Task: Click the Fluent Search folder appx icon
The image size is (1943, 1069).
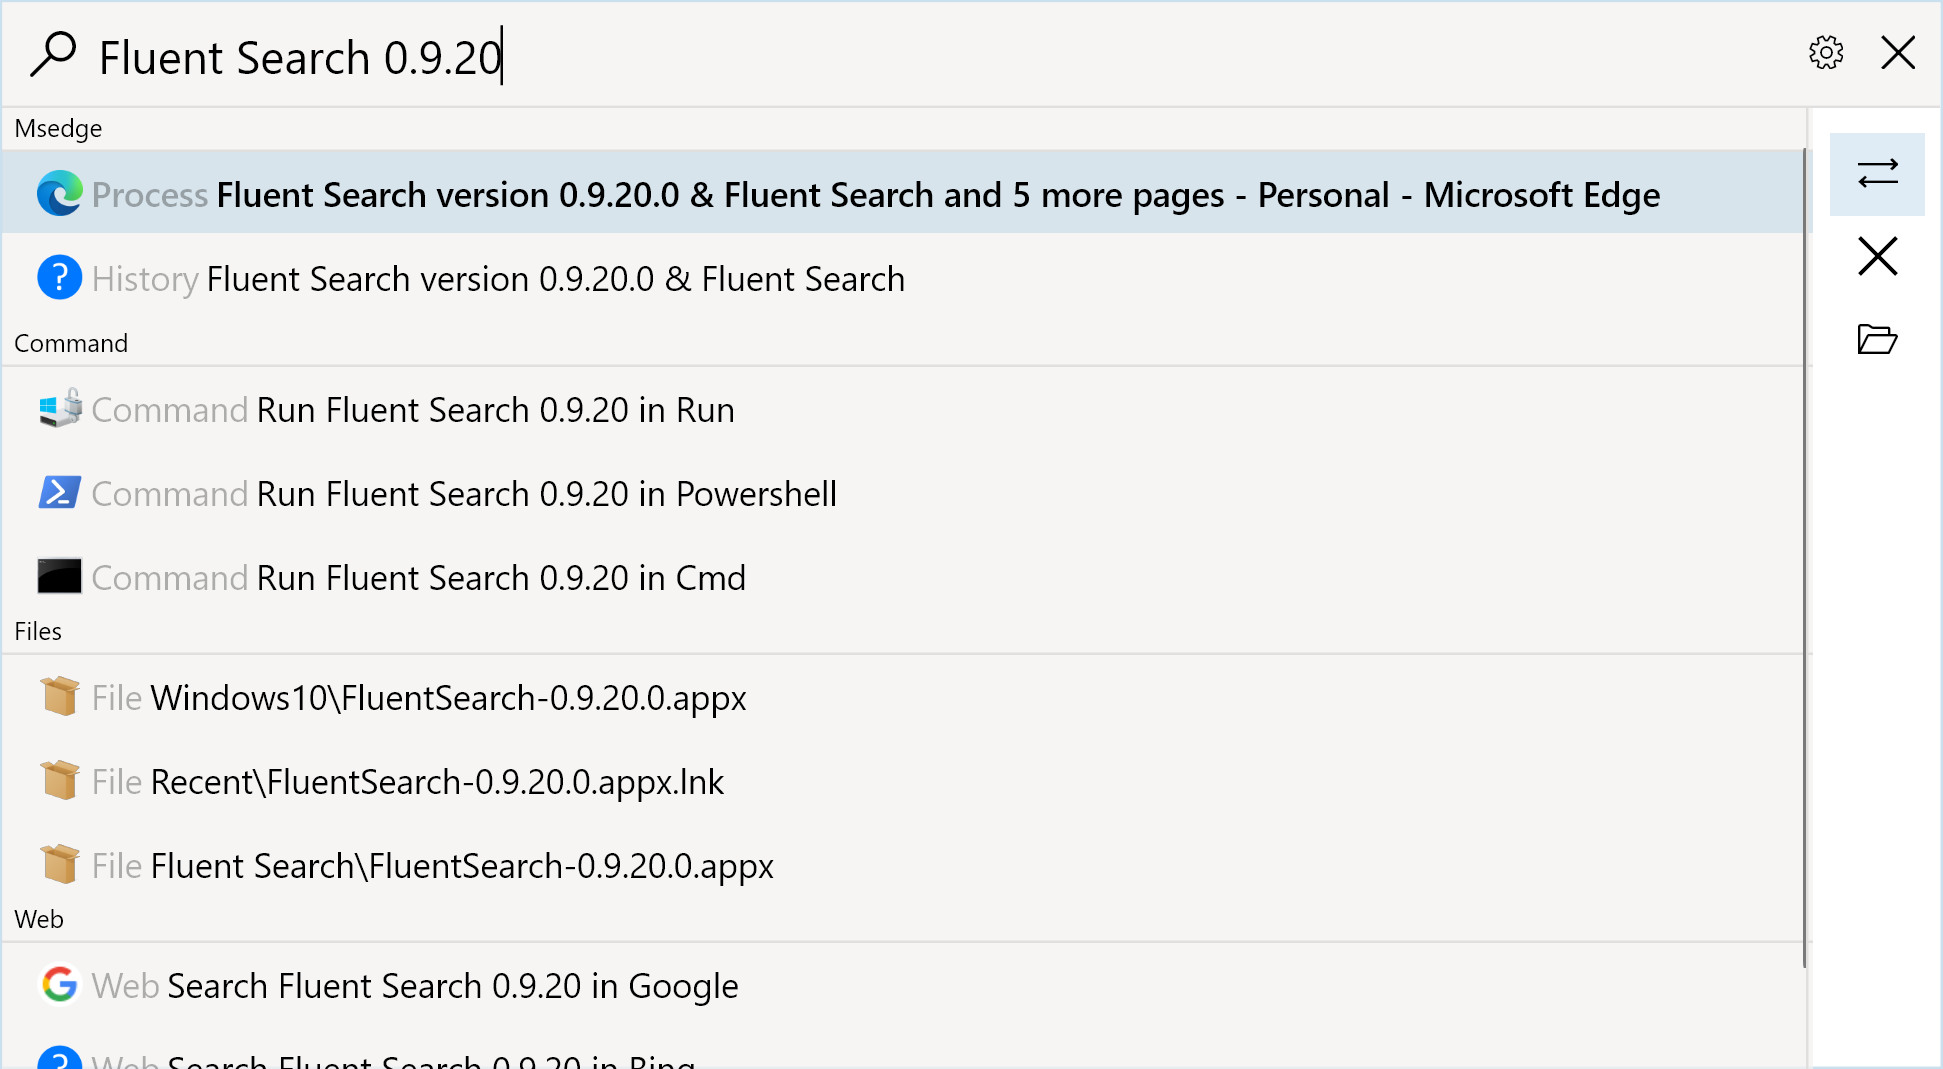Action: pyautogui.click(x=59, y=864)
